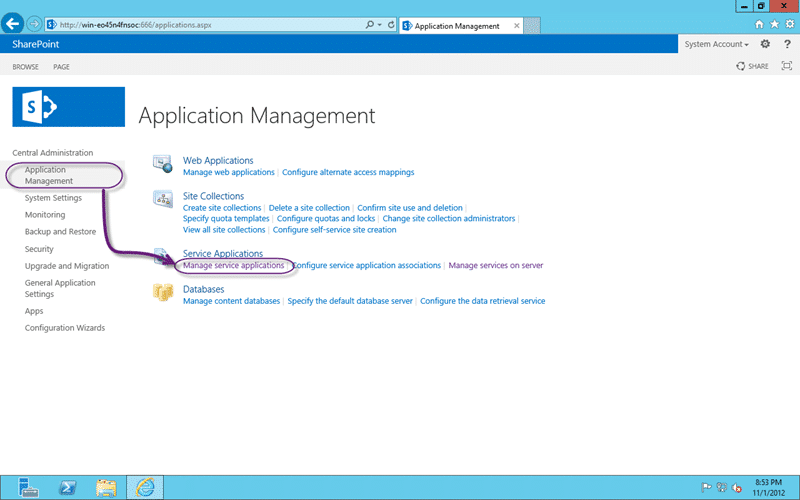Click the Service Applications heading link
This screenshot has width=800, height=500.
(x=223, y=254)
